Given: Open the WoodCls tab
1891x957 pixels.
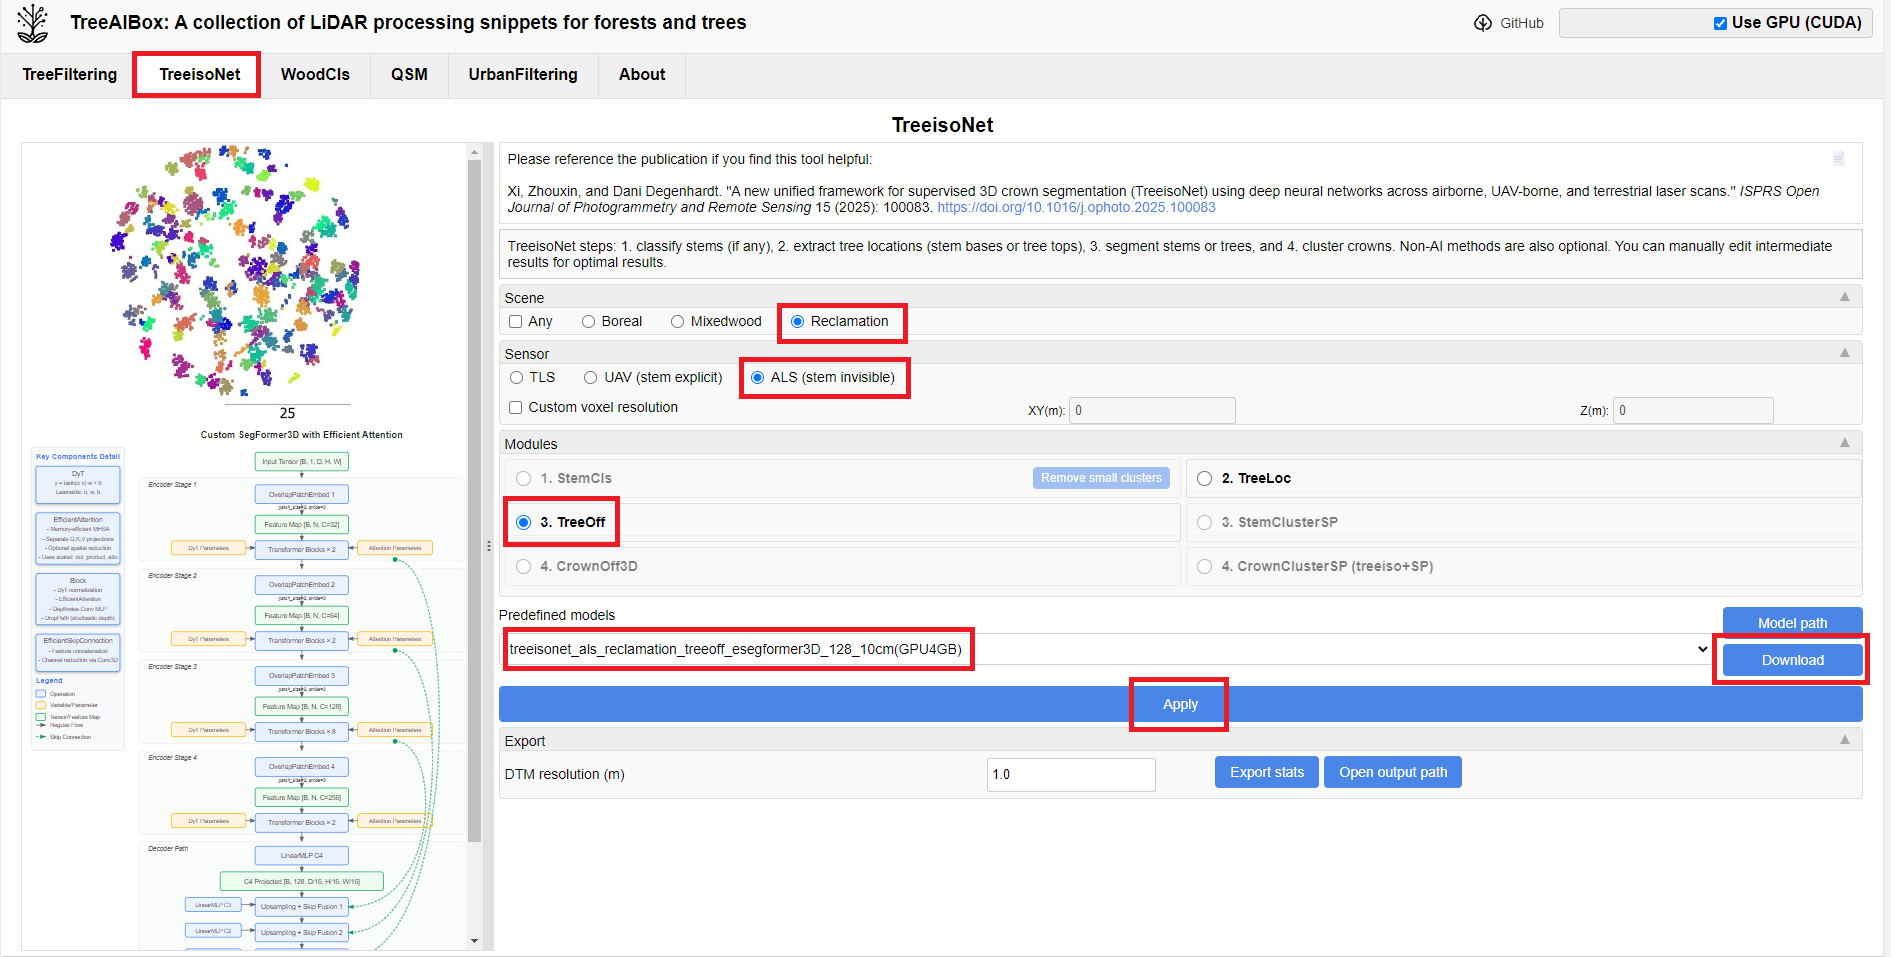Looking at the screenshot, I should [x=315, y=75].
